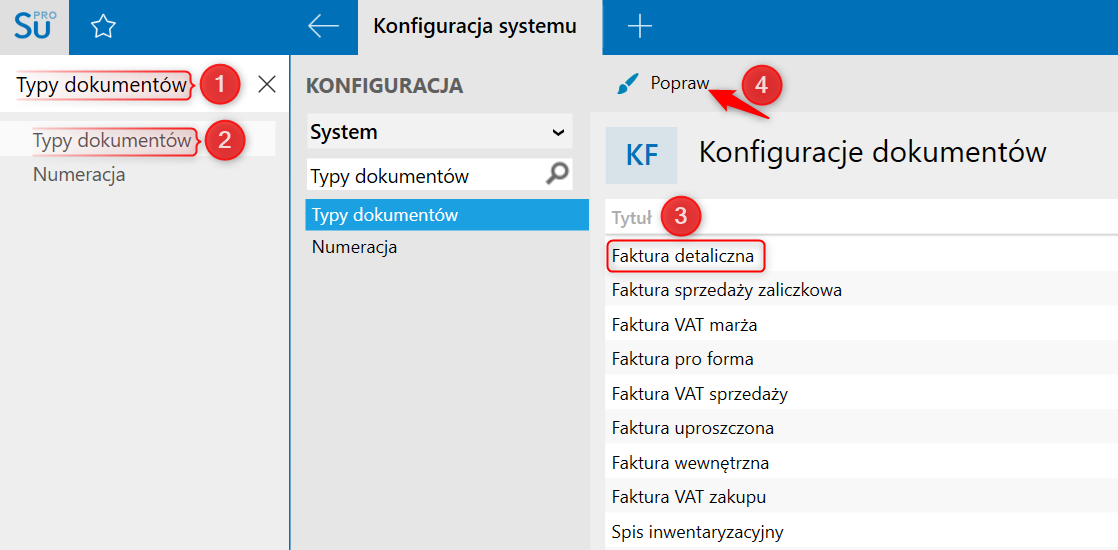Select Typy dokumentów in left search results
Image resolution: width=1118 pixels, height=550 pixels.
tap(111, 141)
